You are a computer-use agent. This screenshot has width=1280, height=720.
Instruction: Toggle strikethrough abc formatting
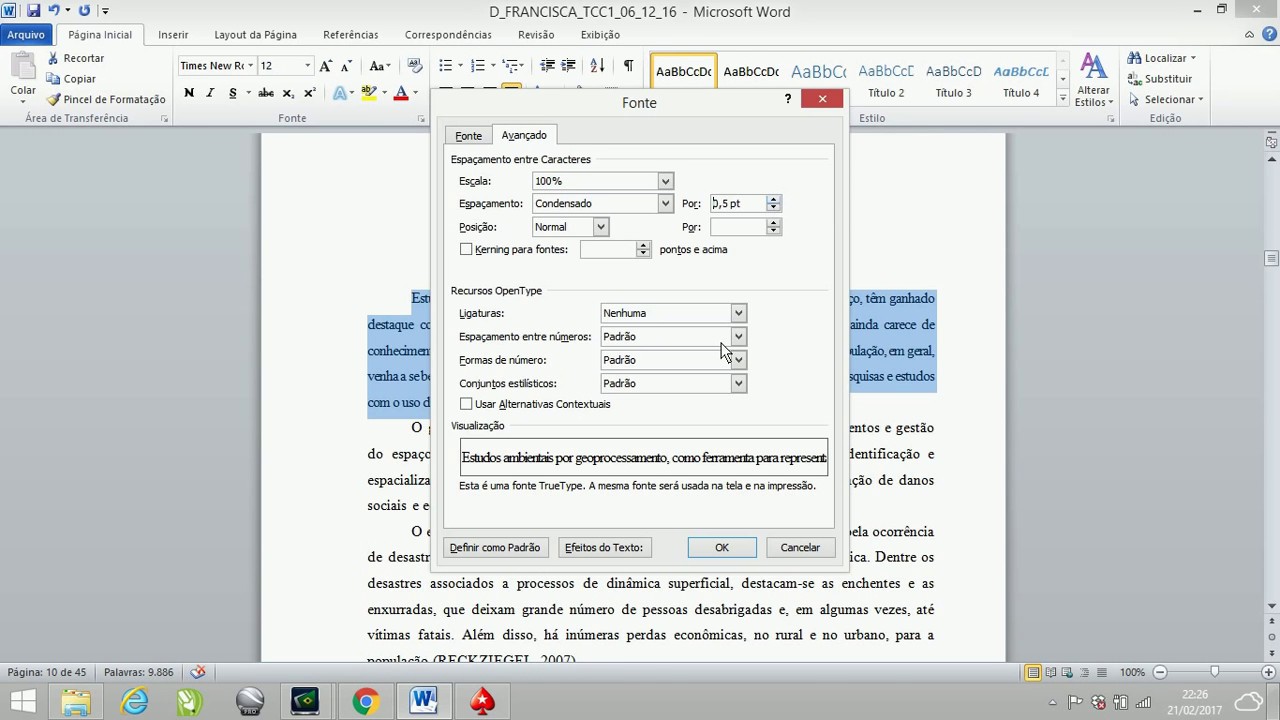(x=266, y=93)
